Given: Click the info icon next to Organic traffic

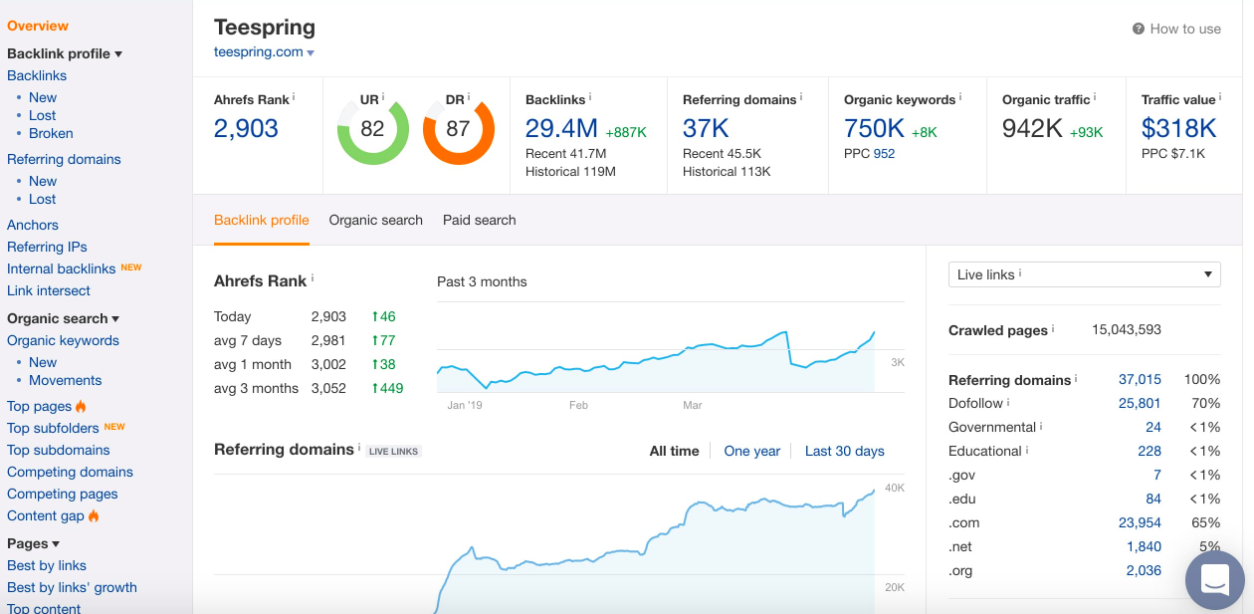Looking at the screenshot, I should point(1094,98).
